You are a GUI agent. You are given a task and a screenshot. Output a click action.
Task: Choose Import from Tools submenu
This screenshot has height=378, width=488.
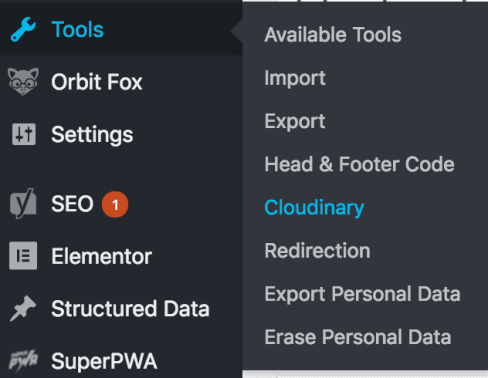(295, 78)
